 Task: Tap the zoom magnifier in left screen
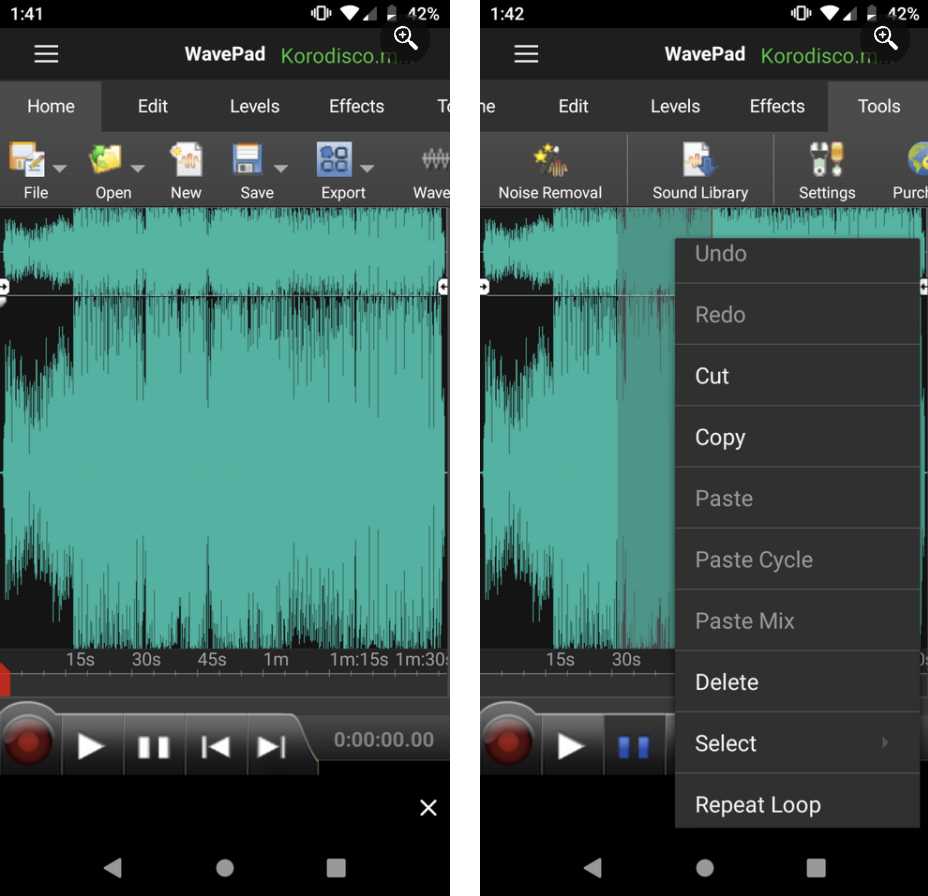(406, 38)
